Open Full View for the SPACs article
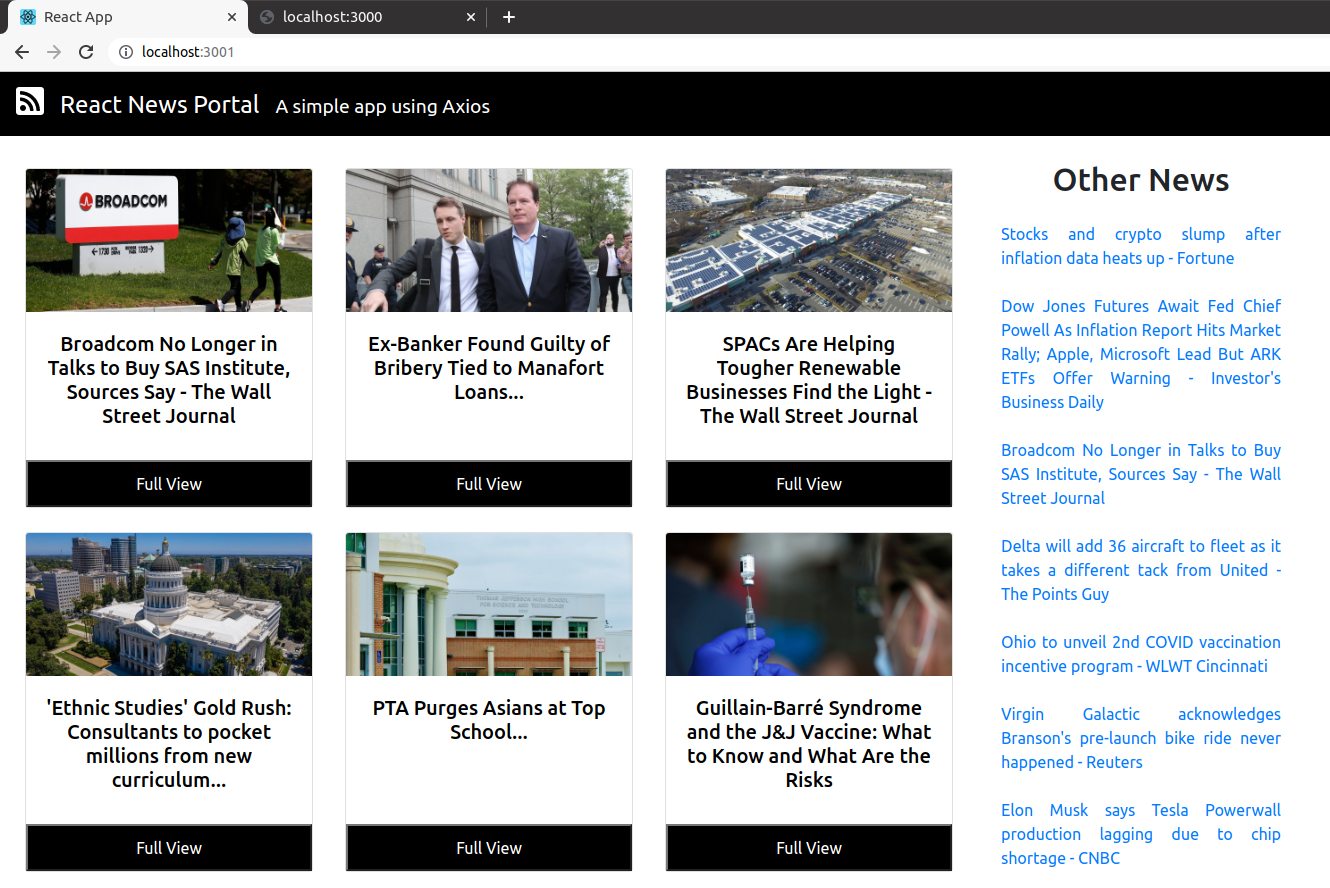Image resolution: width=1330 pixels, height=888 pixels. (809, 484)
